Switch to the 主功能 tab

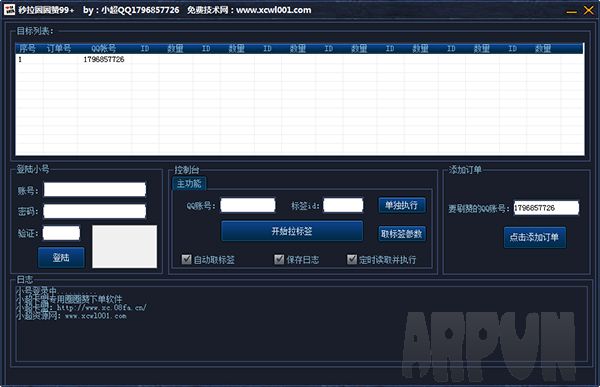click(x=189, y=183)
